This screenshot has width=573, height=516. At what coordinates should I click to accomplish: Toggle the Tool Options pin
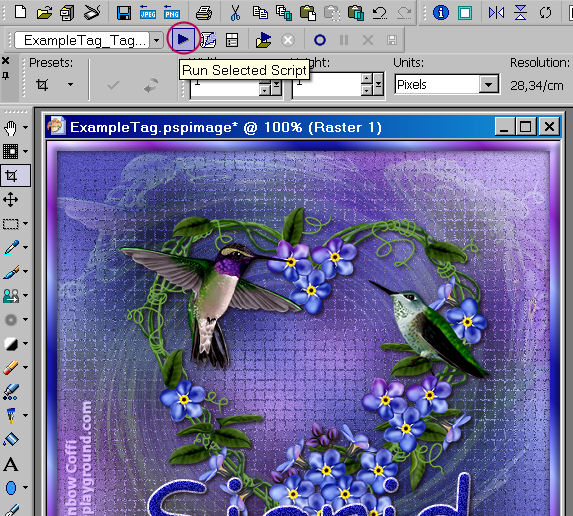5,76
